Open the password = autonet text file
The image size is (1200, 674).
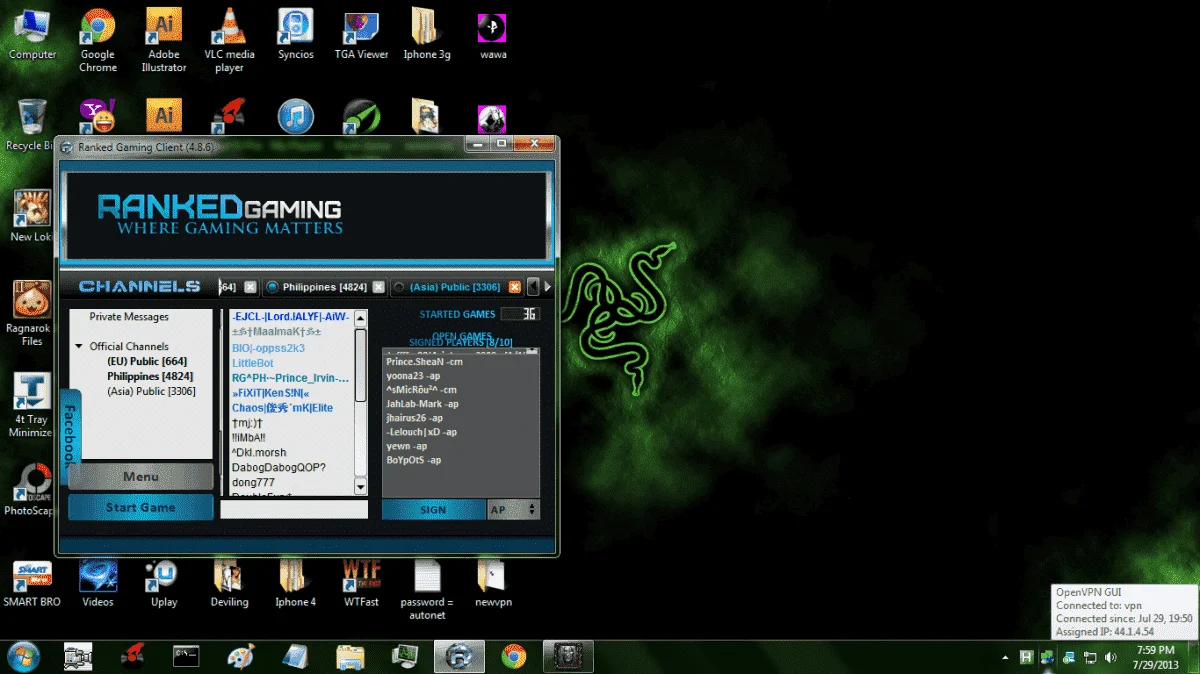[x=427, y=590]
